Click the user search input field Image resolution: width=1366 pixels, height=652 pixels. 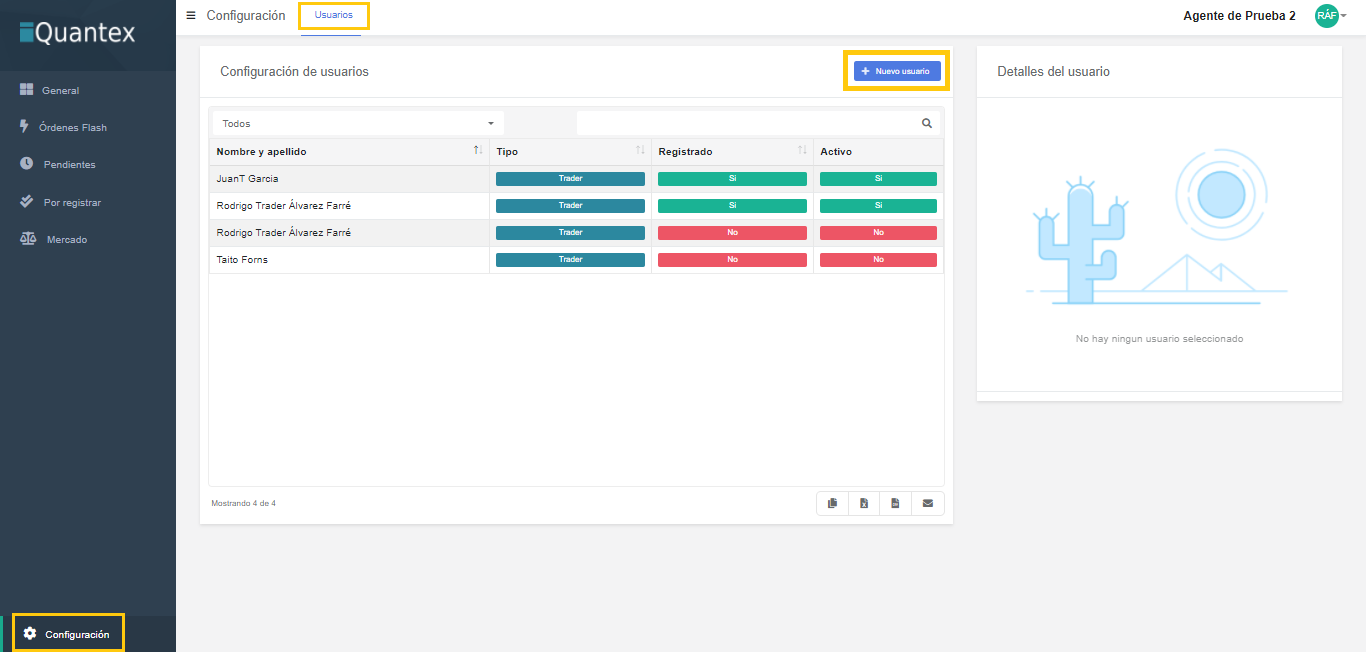(x=747, y=124)
